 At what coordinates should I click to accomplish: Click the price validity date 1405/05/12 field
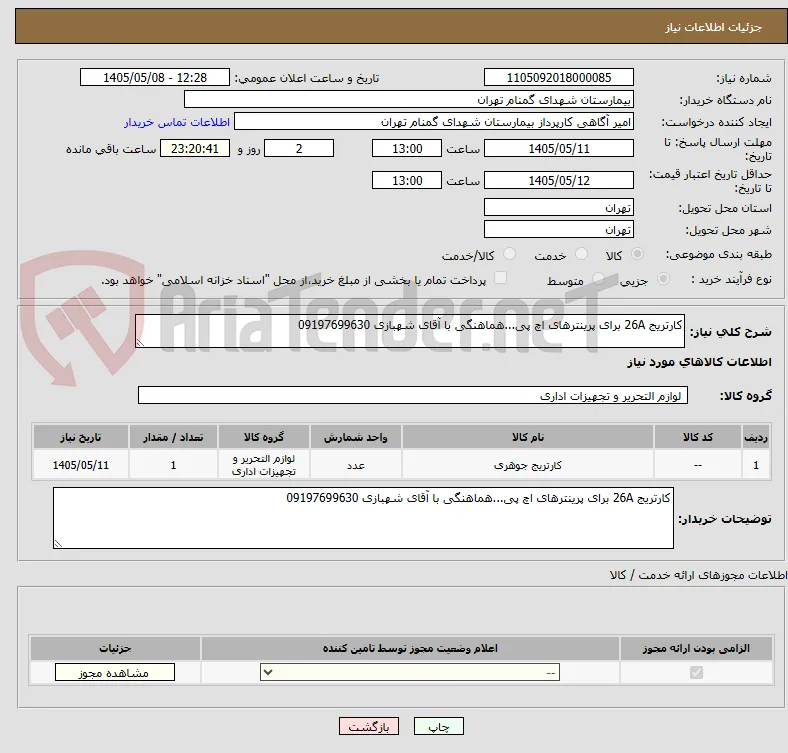tap(558, 180)
